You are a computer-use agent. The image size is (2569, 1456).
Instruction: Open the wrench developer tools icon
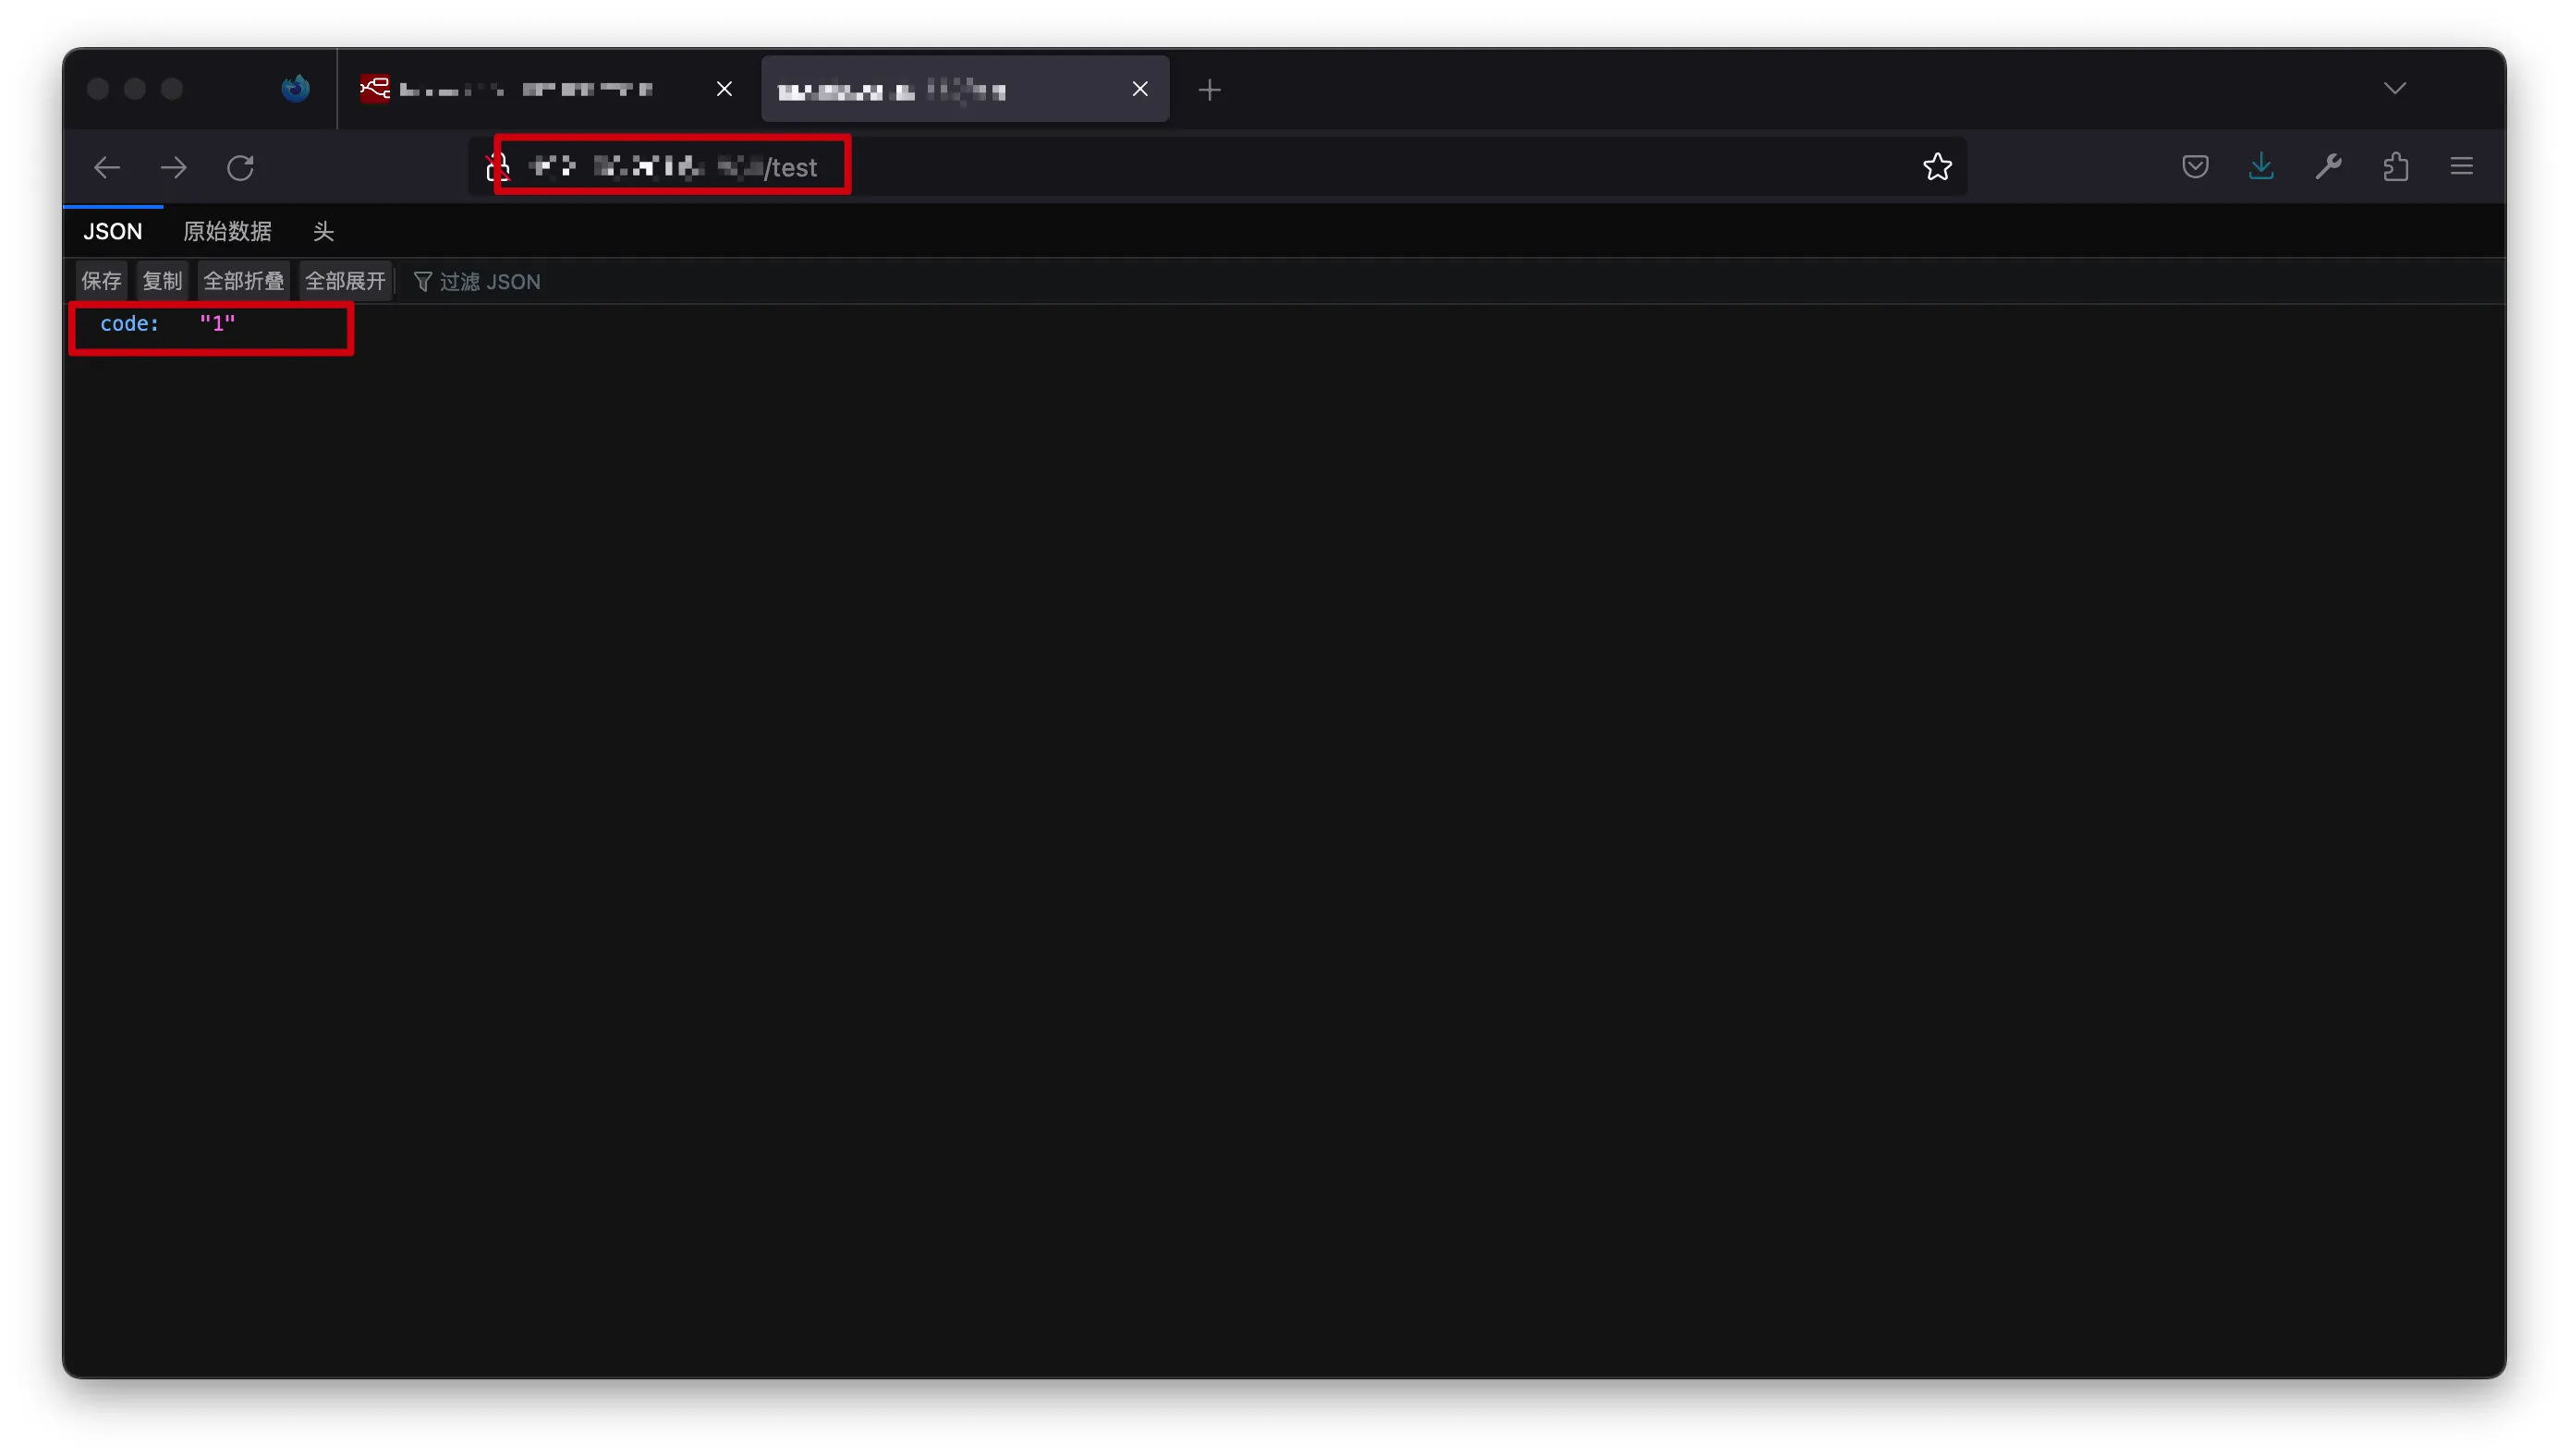pos(2328,167)
